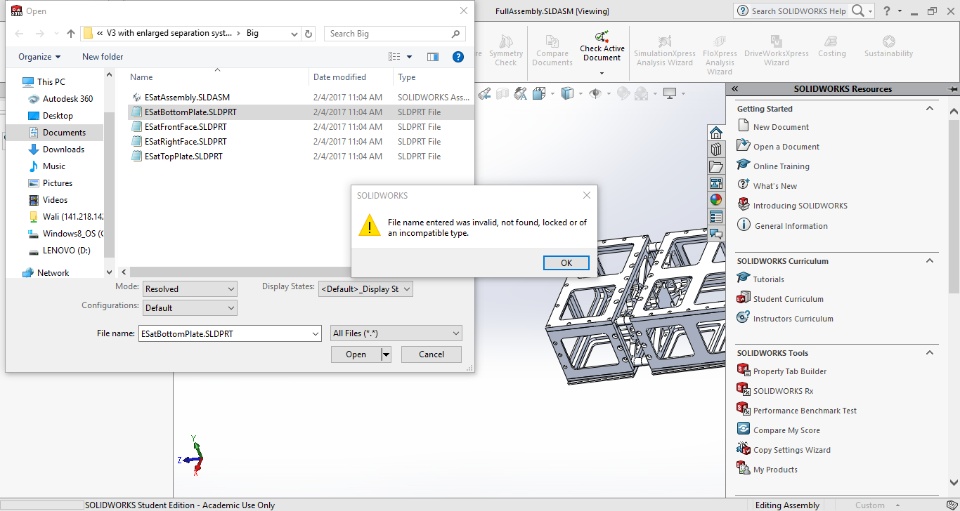Open FloXpress Analysis Wizard

pos(720,54)
